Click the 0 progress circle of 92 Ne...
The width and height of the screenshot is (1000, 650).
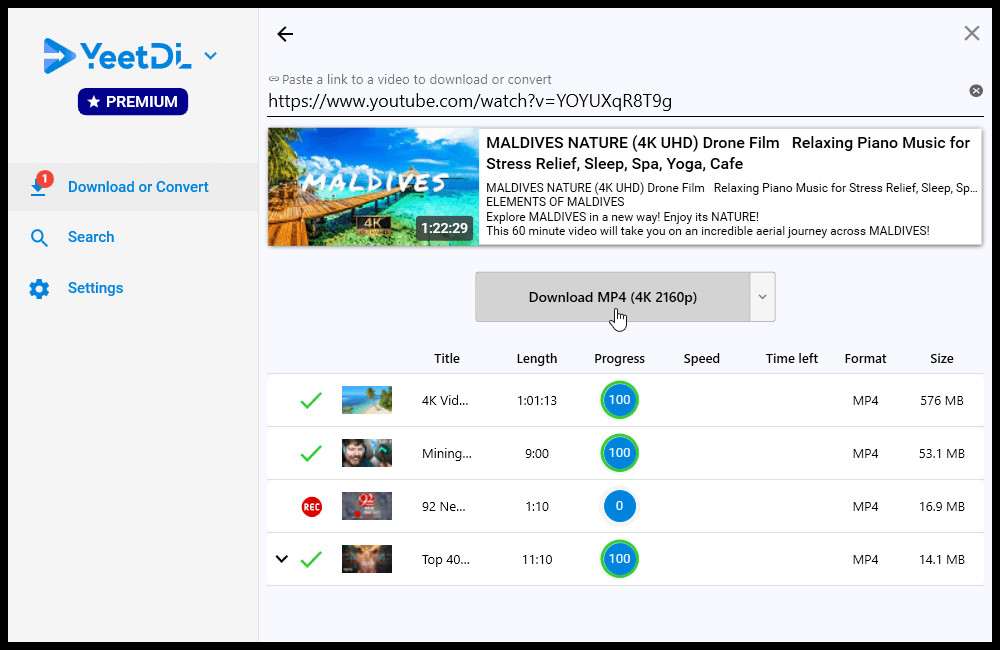(619, 506)
